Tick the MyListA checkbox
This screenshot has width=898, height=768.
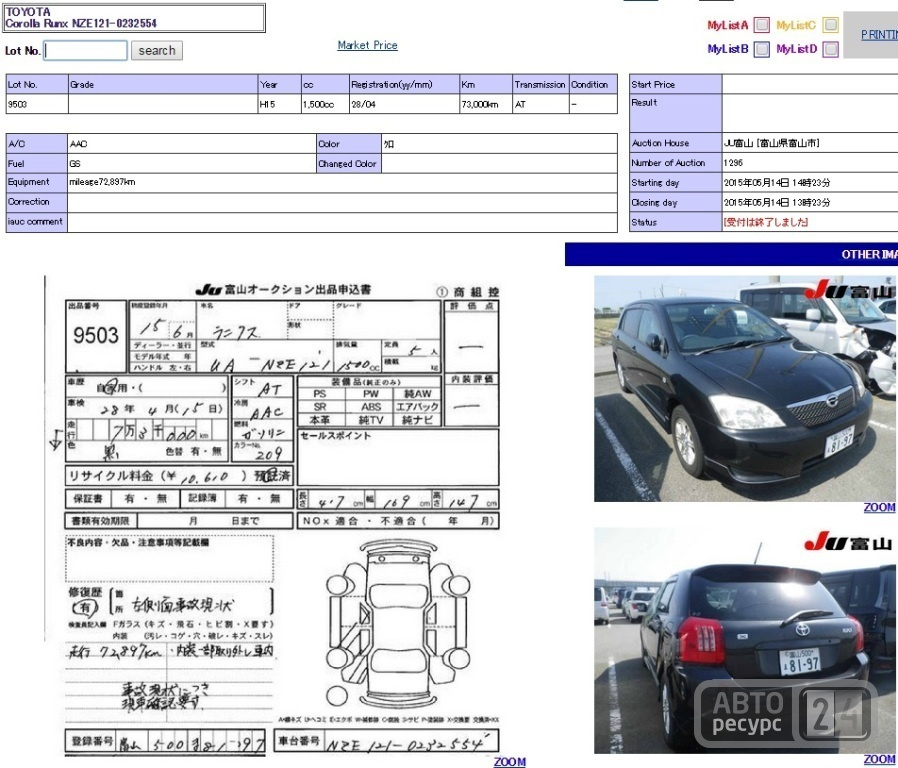pos(761,25)
